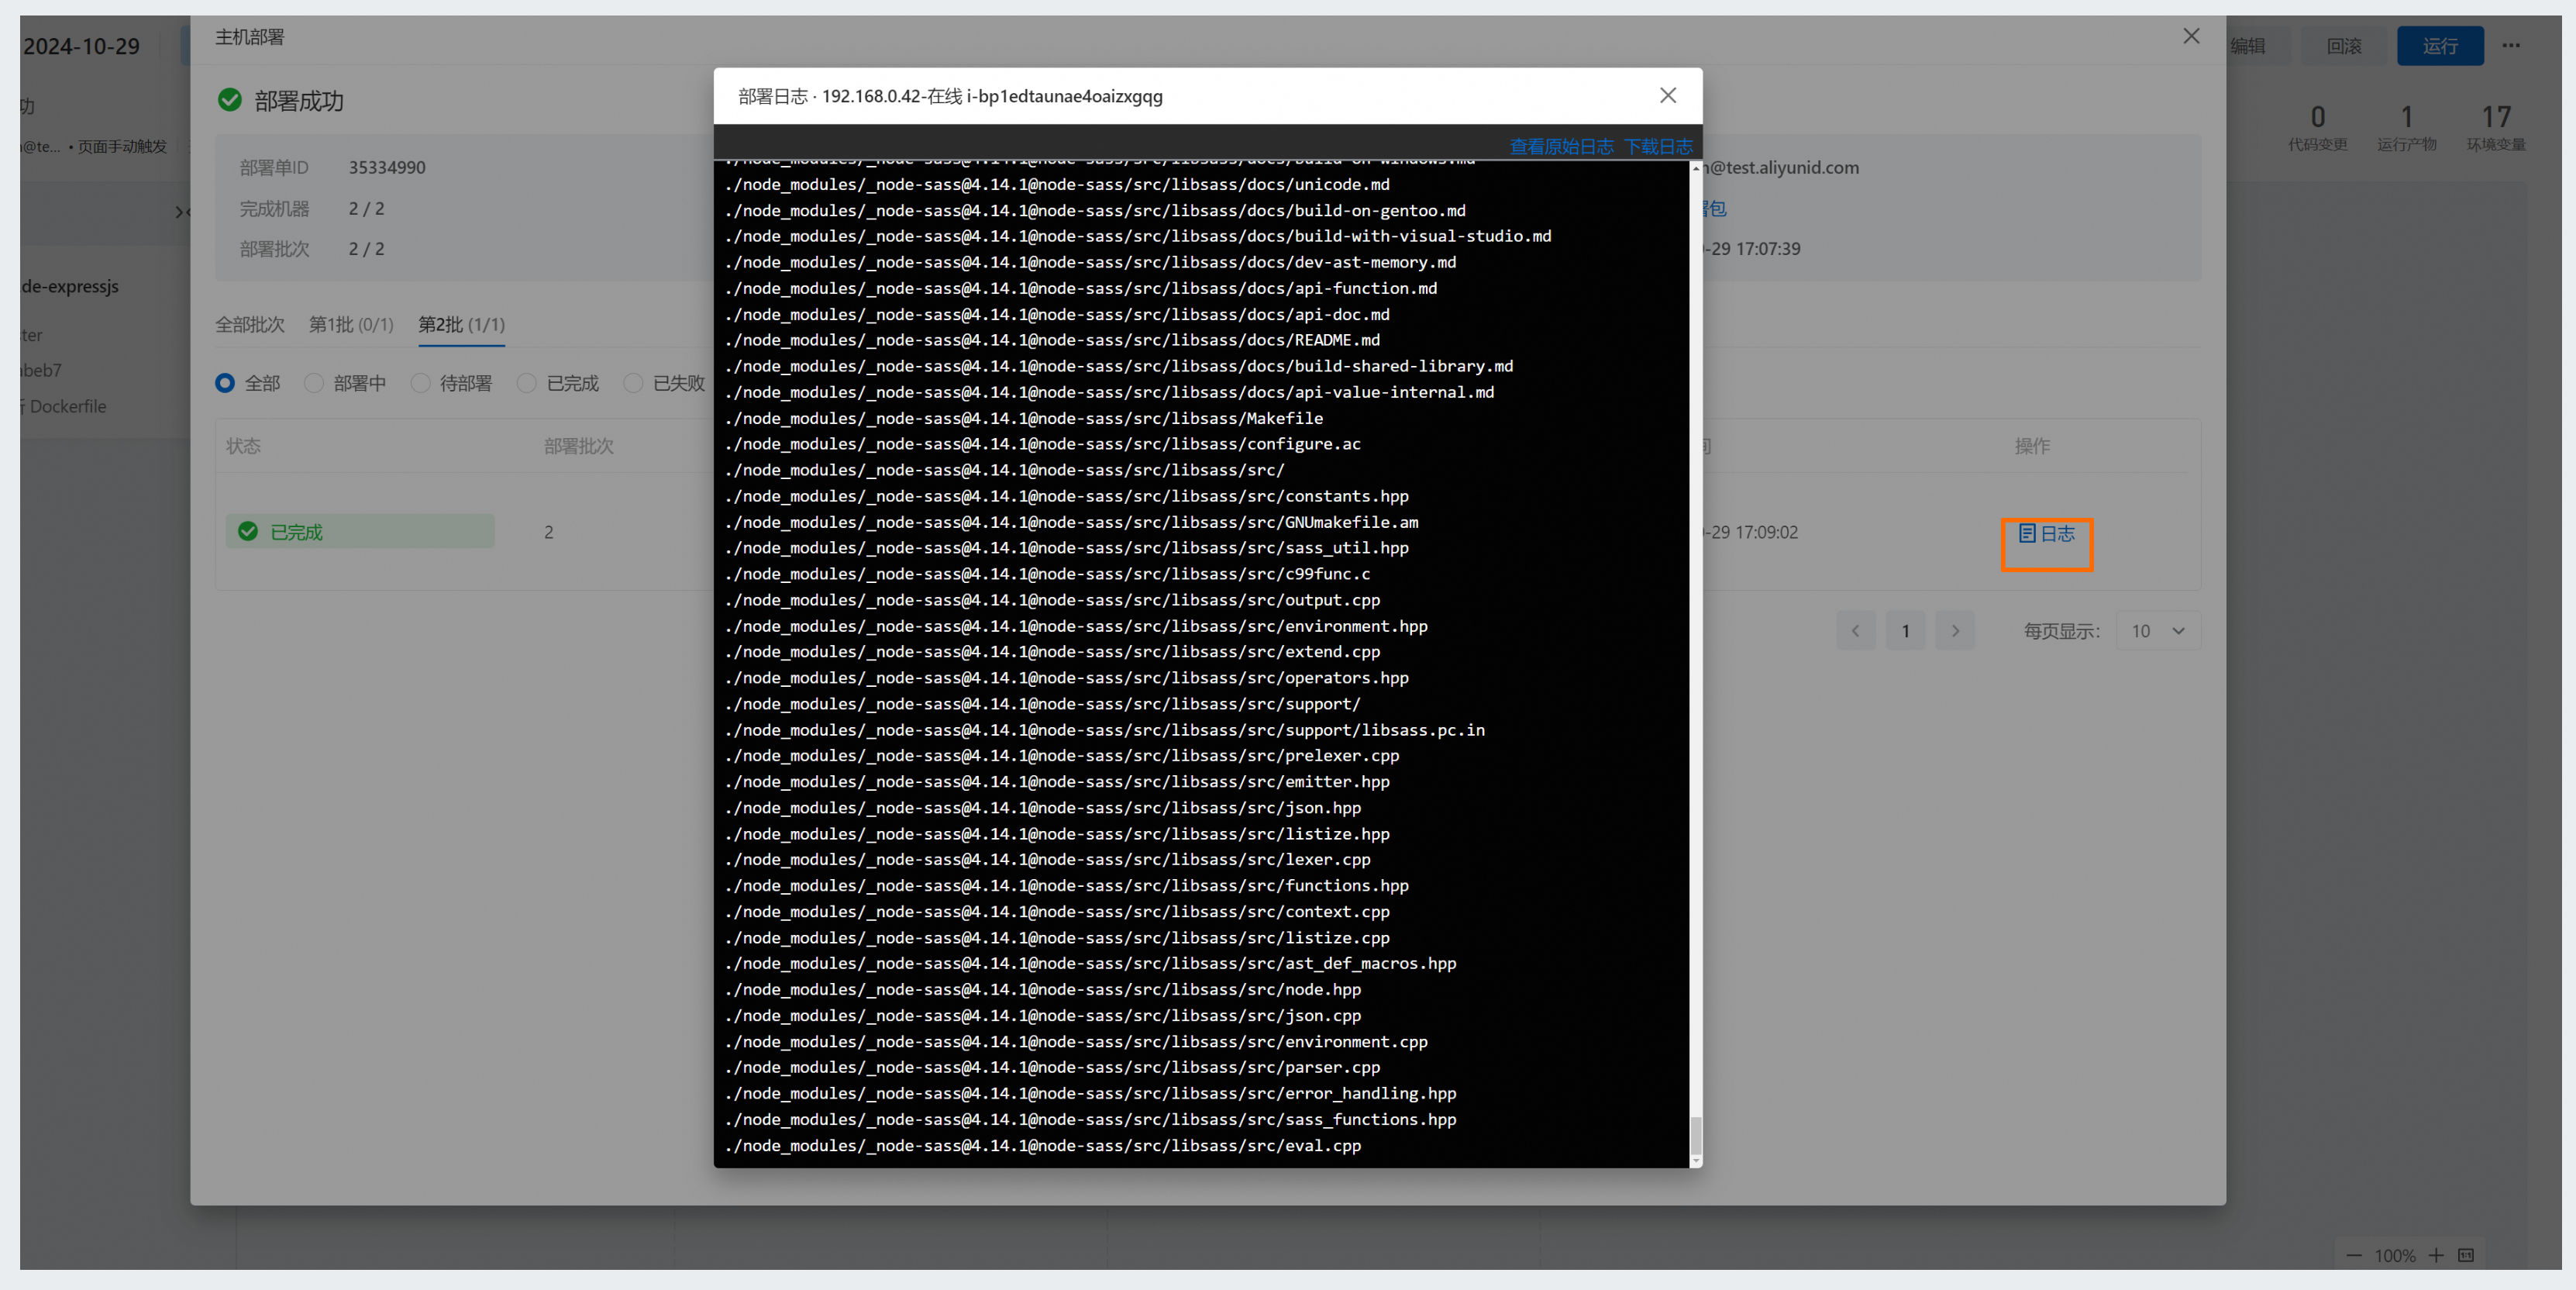The image size is (2576, 1290).
Task: Click 17 环境变量 counter
Action: coord(2495,128)
